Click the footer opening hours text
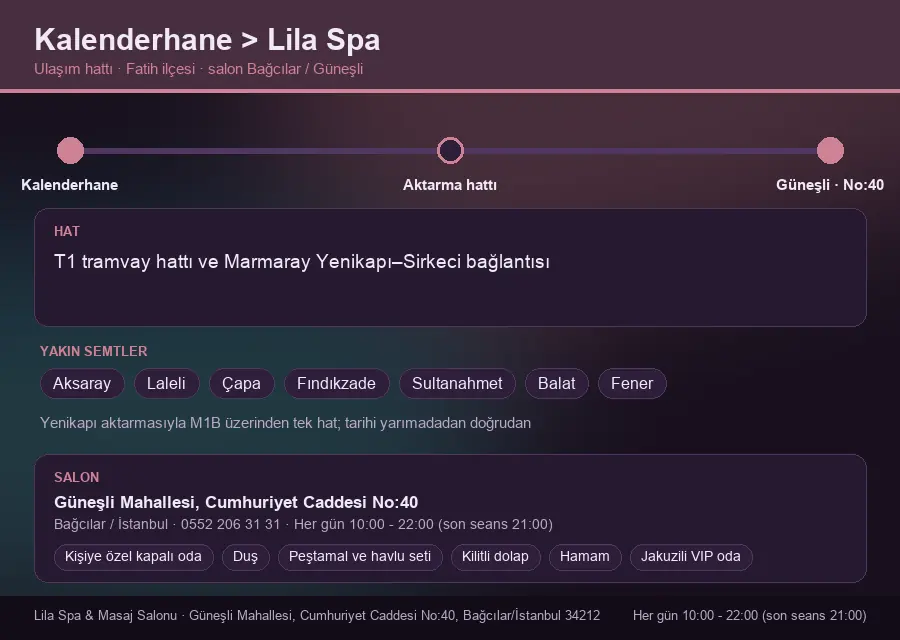 (750, 615)
